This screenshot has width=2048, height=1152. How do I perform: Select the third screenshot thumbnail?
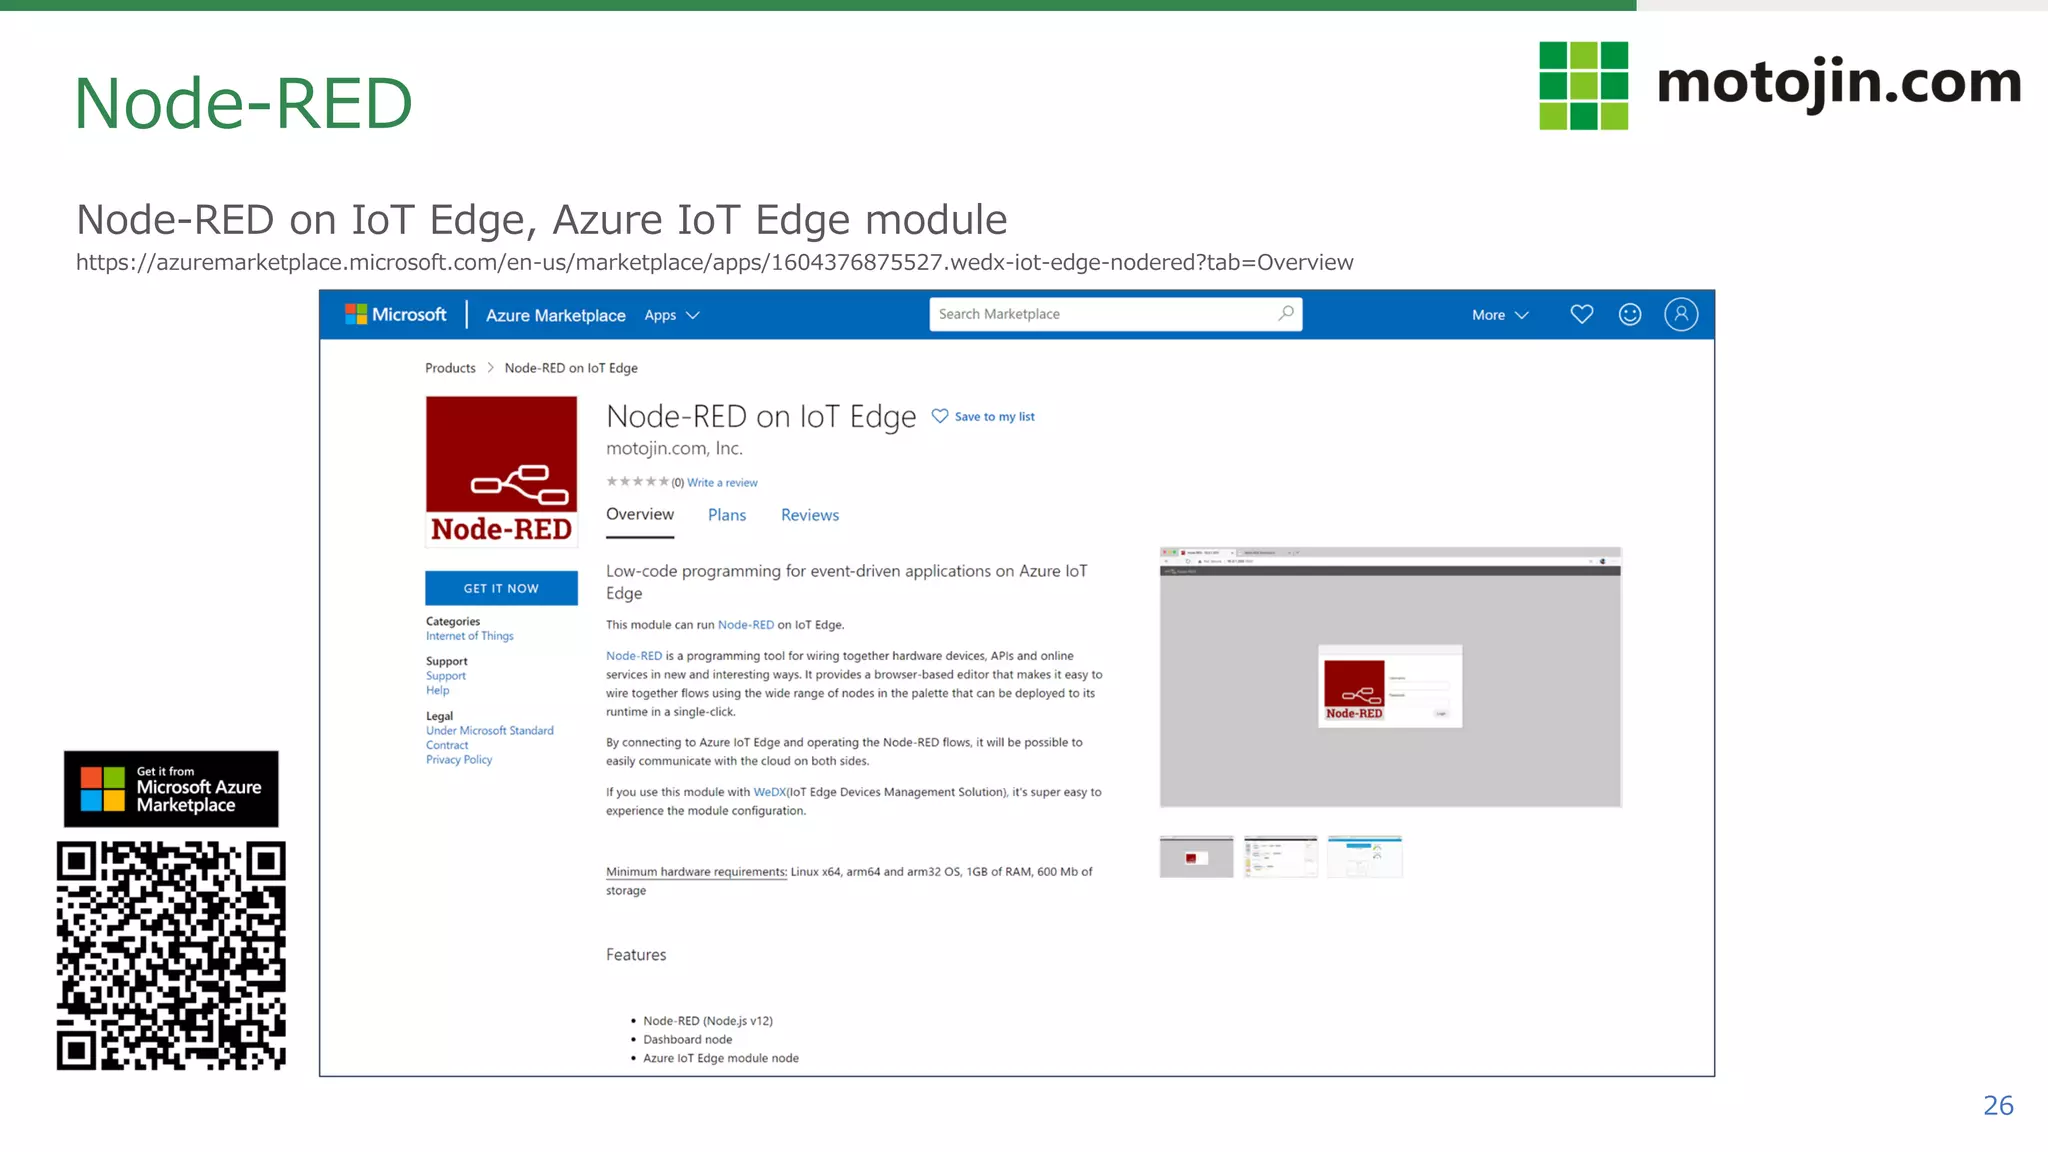click(x=1364, y=857)
